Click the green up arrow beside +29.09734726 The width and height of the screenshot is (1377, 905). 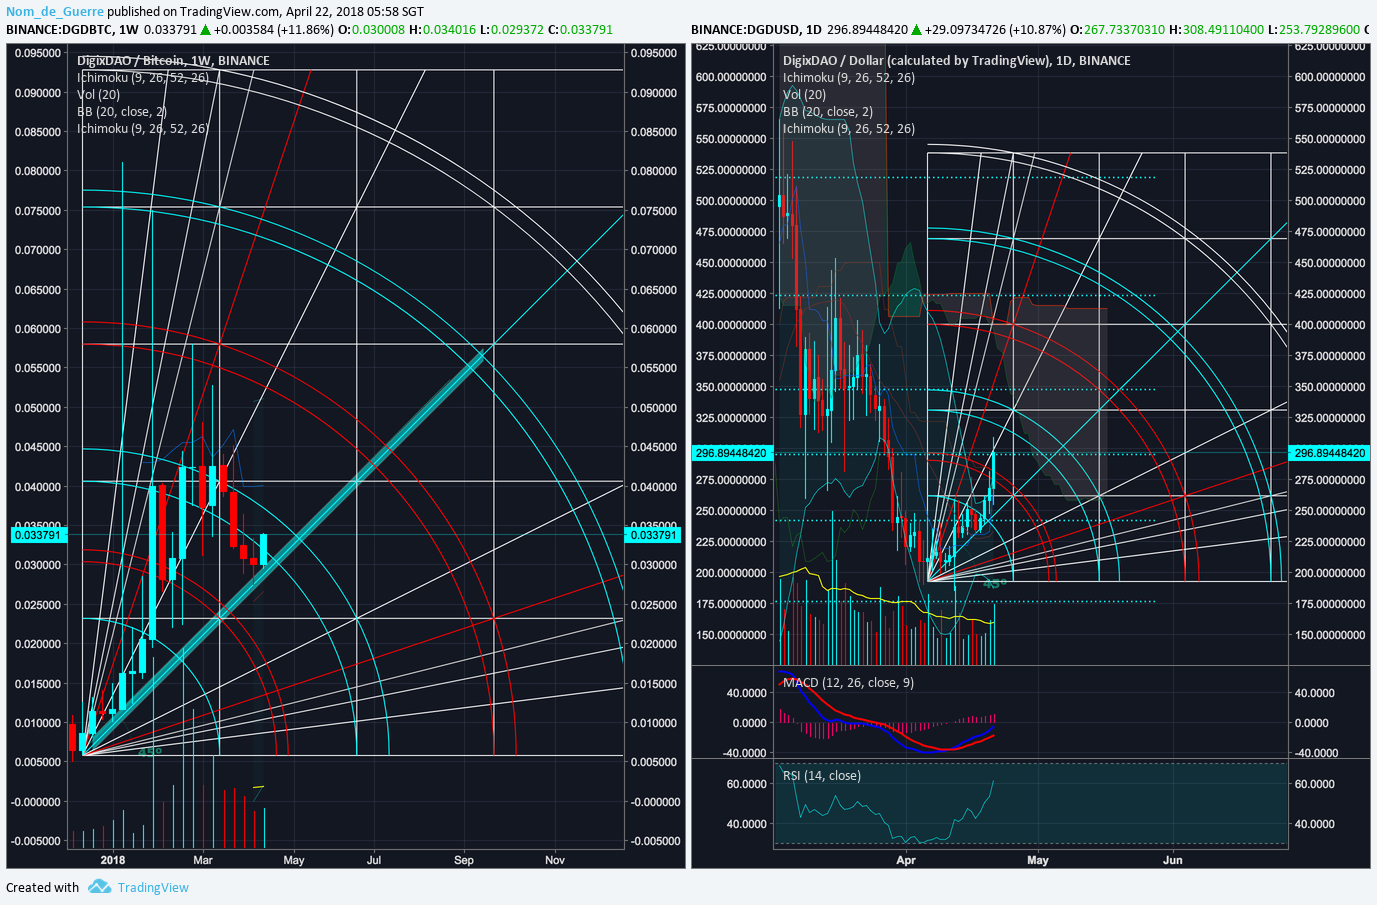916,29
